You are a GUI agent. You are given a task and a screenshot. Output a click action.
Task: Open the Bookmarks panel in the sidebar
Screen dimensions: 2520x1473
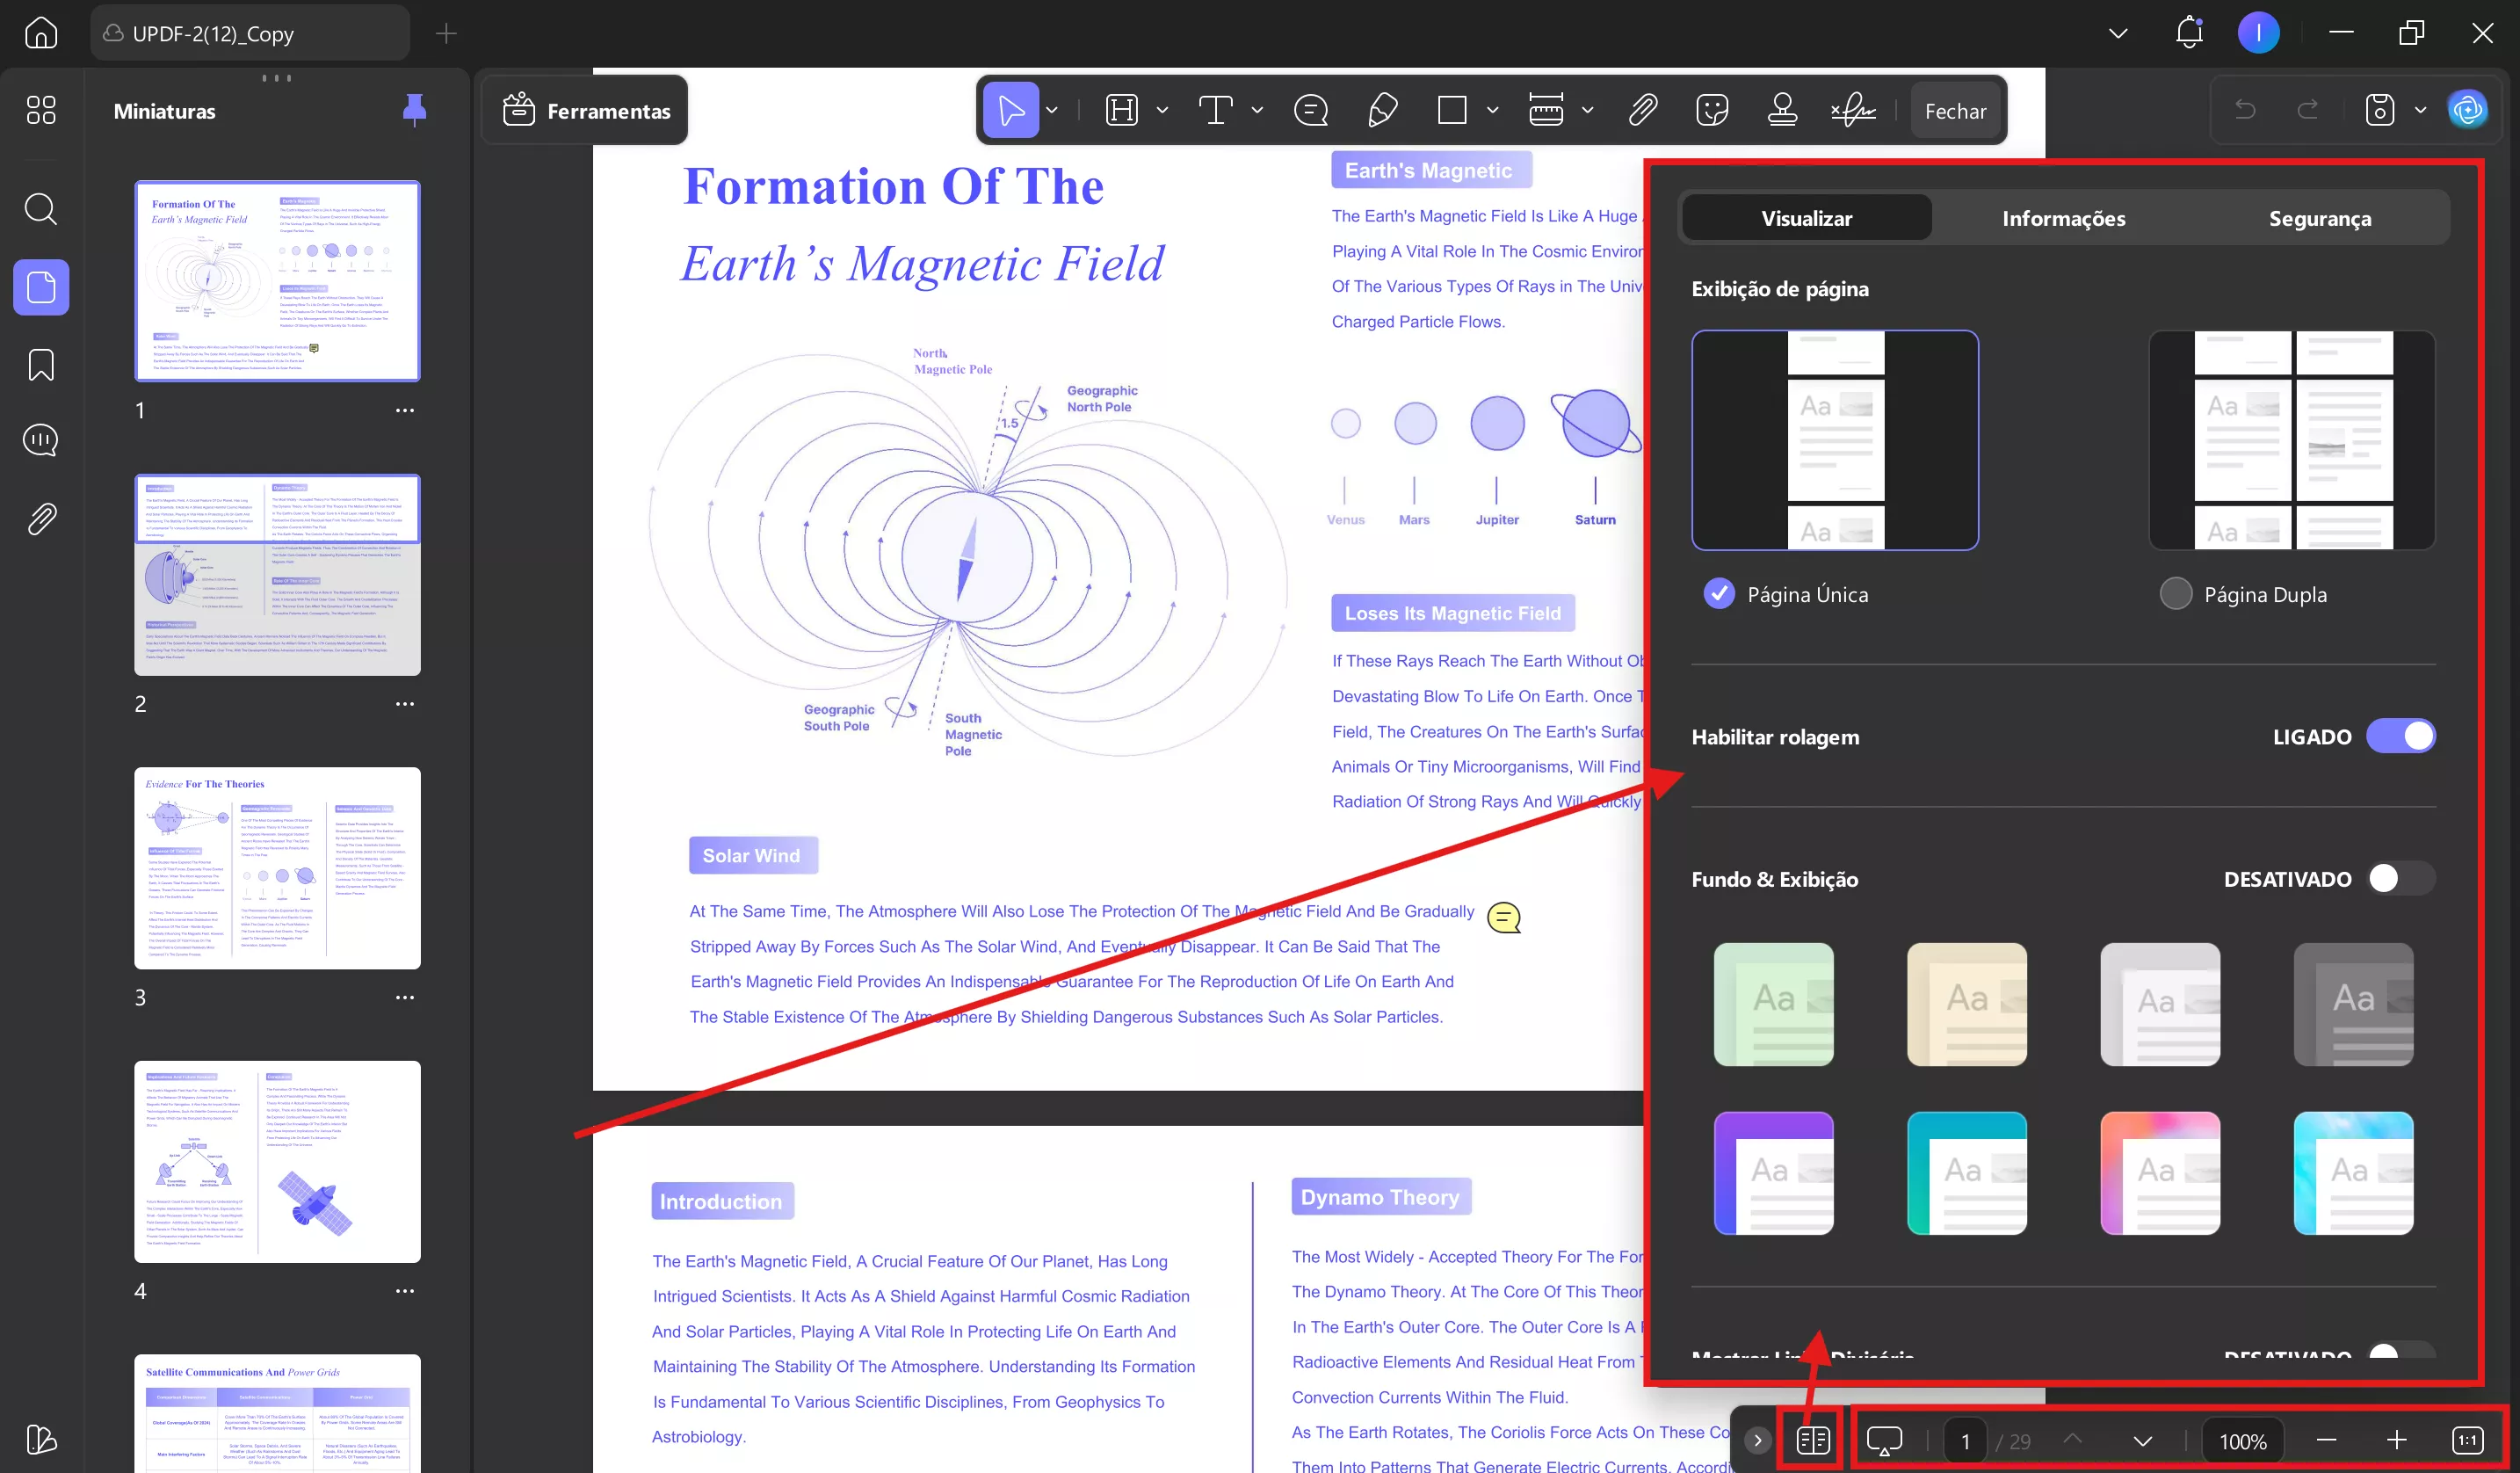(41, 365)
